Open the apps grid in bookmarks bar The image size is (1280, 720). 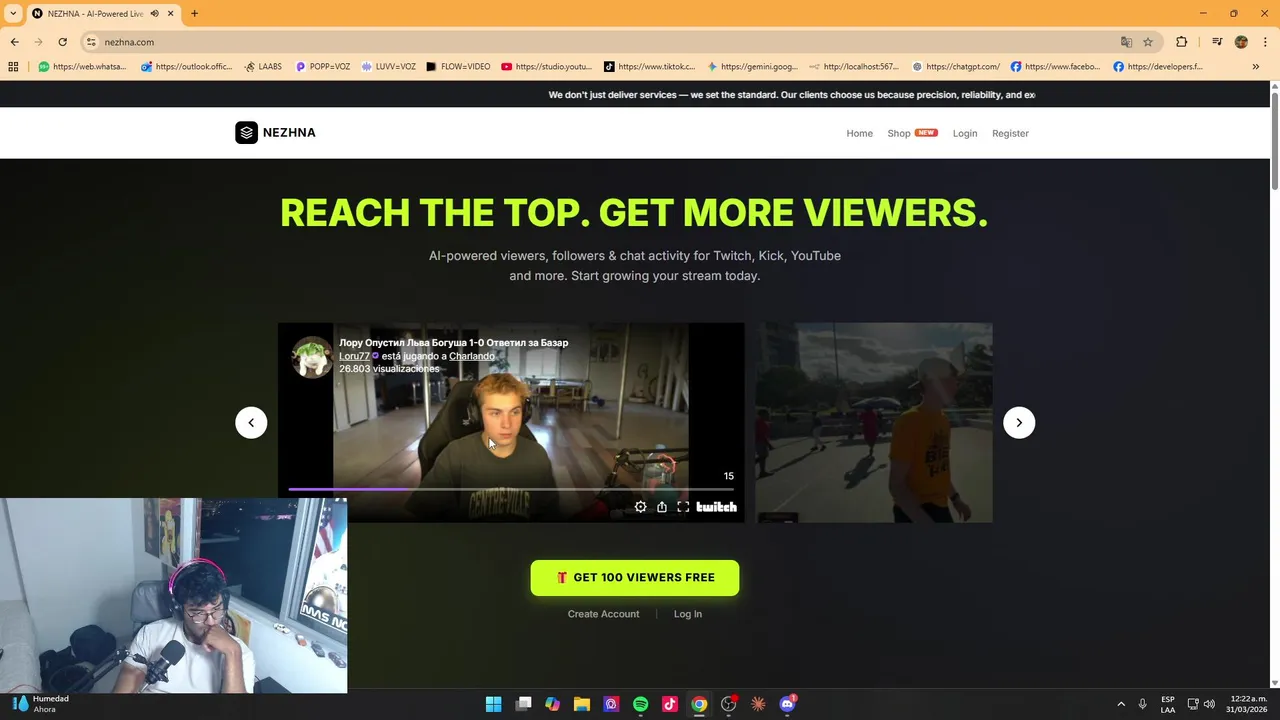[13, 67]
